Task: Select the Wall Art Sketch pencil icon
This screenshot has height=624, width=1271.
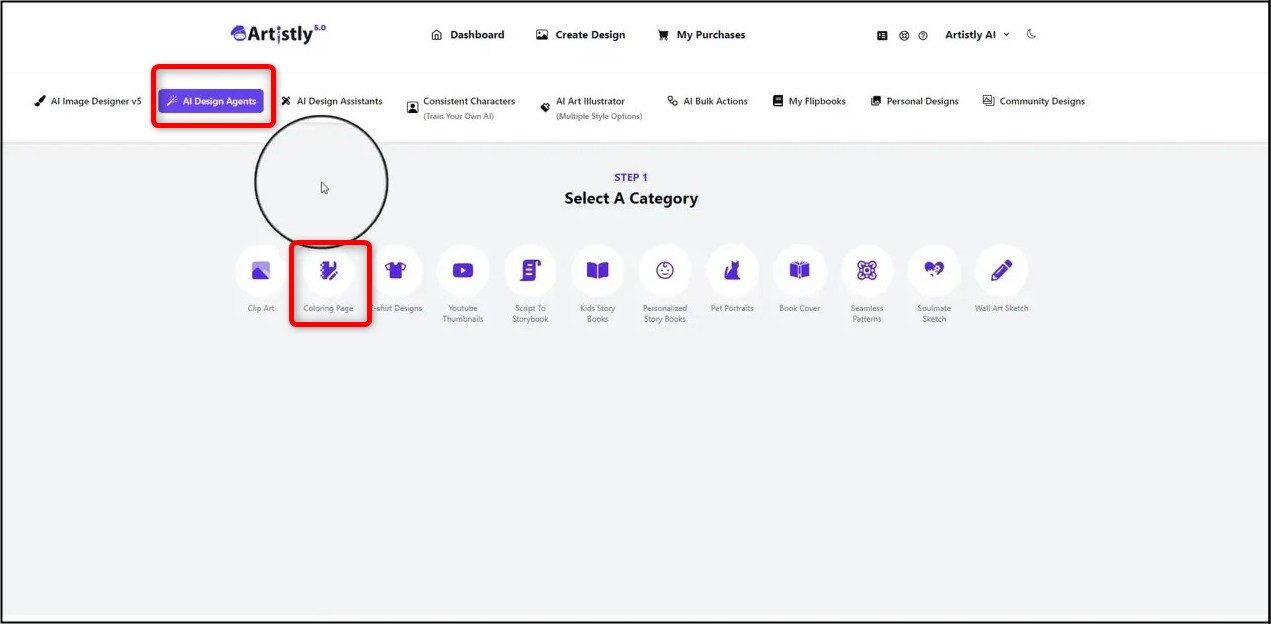Action: pos(1001,271)
